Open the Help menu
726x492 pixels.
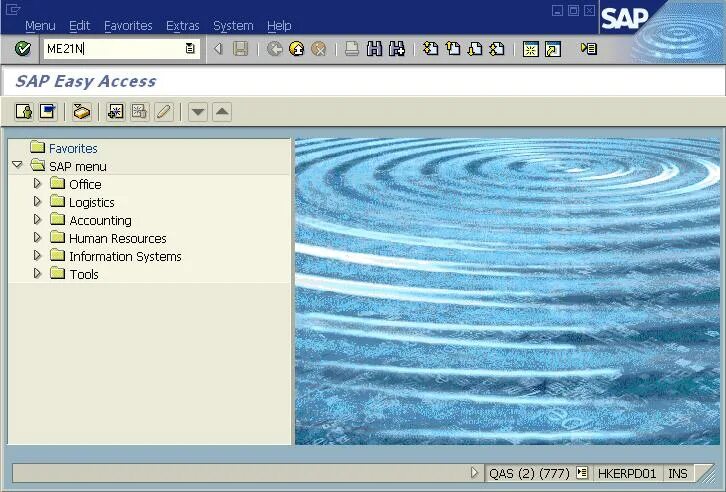(279, 25)
